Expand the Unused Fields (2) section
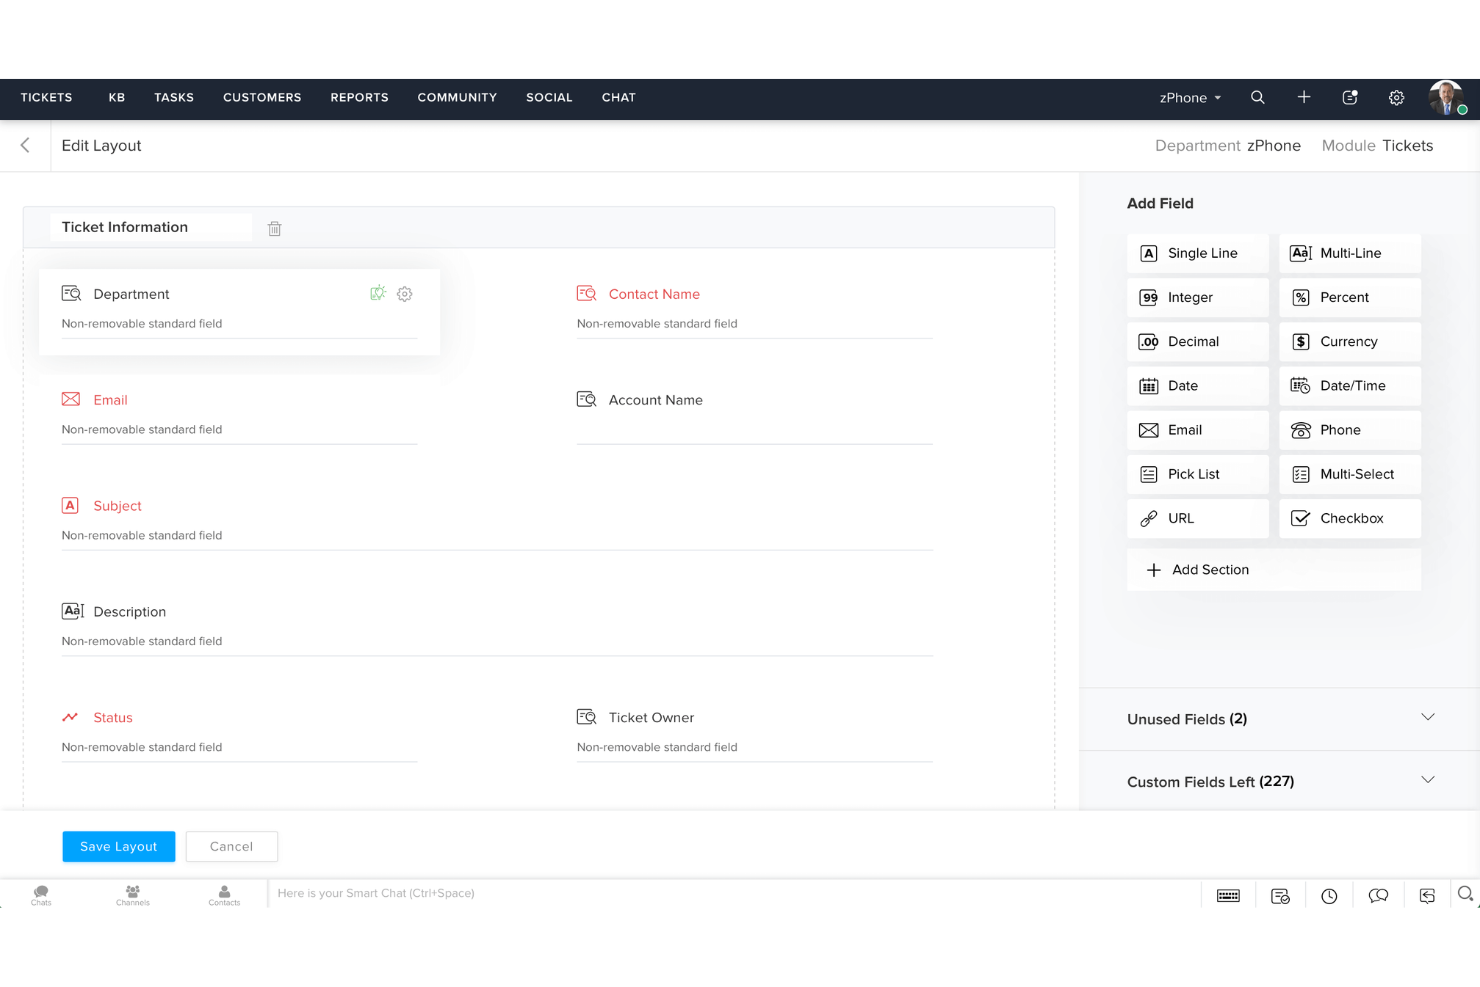 (1280, 719)
